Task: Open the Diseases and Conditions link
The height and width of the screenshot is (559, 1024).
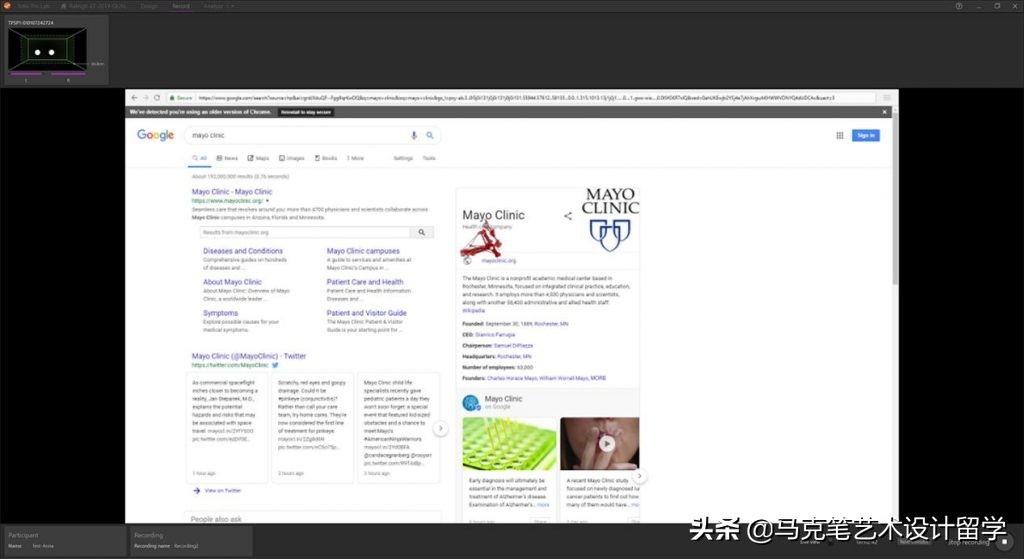Action: pyautogui.click(x=243, y=251)
